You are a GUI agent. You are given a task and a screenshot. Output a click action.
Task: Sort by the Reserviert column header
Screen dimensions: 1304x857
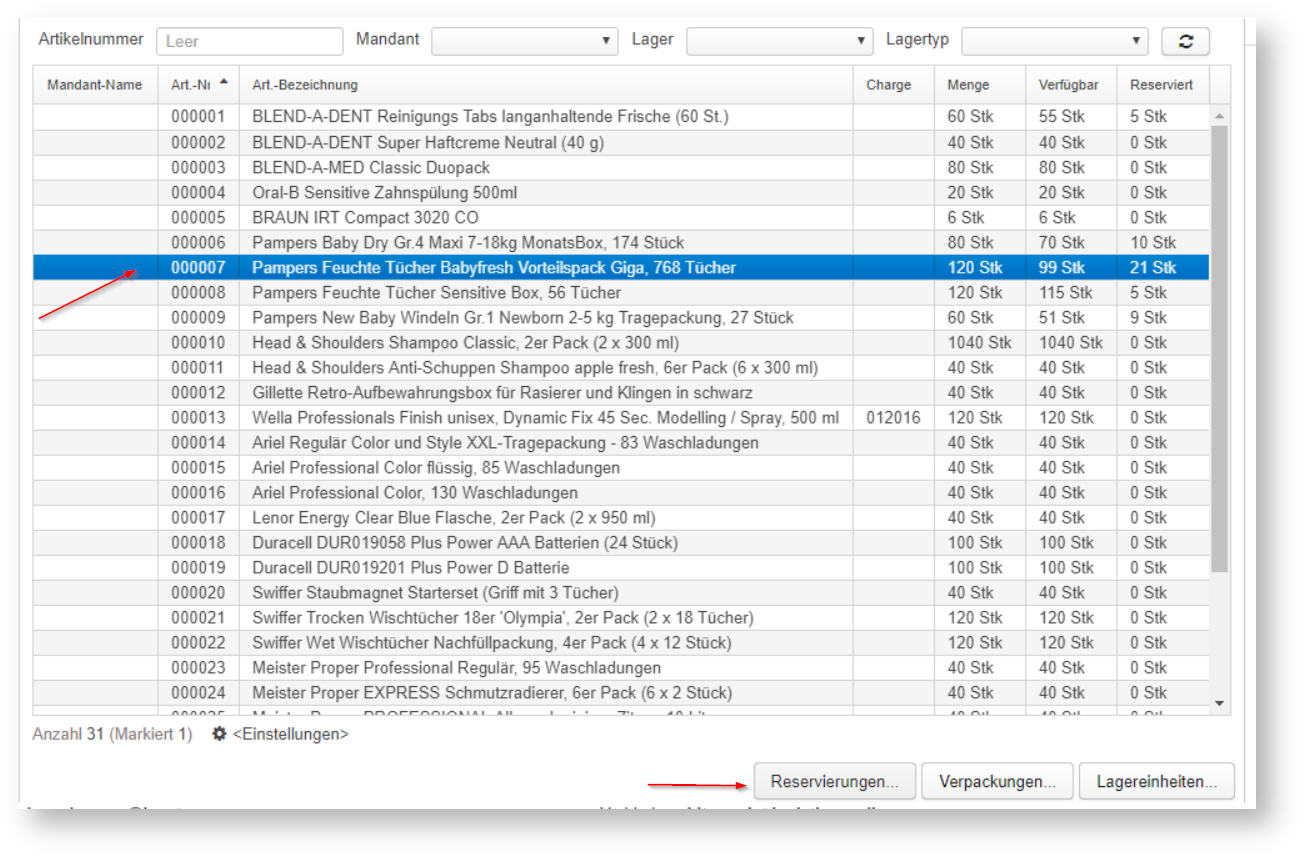(1163, 85)
